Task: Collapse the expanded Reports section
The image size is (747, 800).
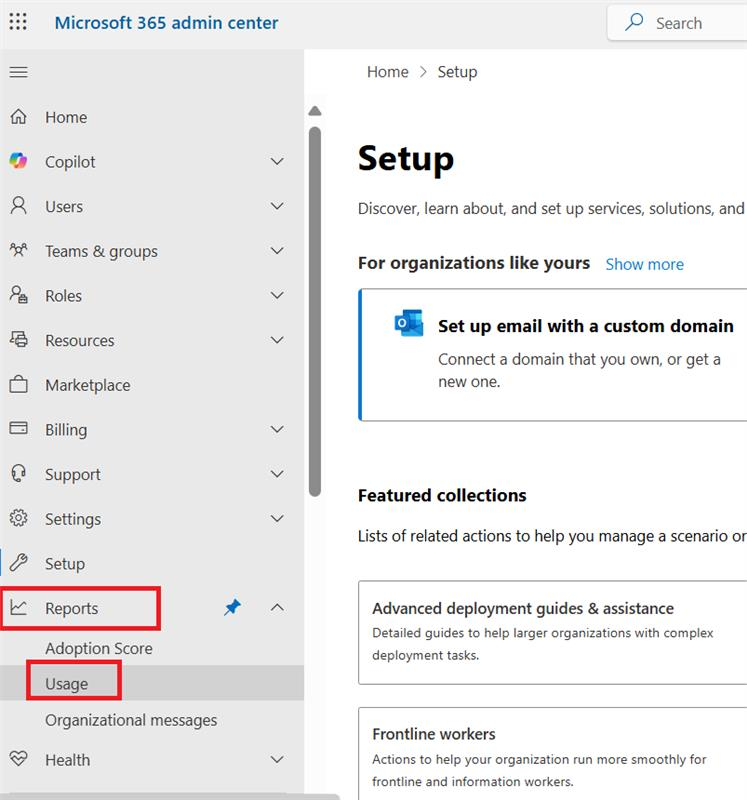Action: pos(277,608)
